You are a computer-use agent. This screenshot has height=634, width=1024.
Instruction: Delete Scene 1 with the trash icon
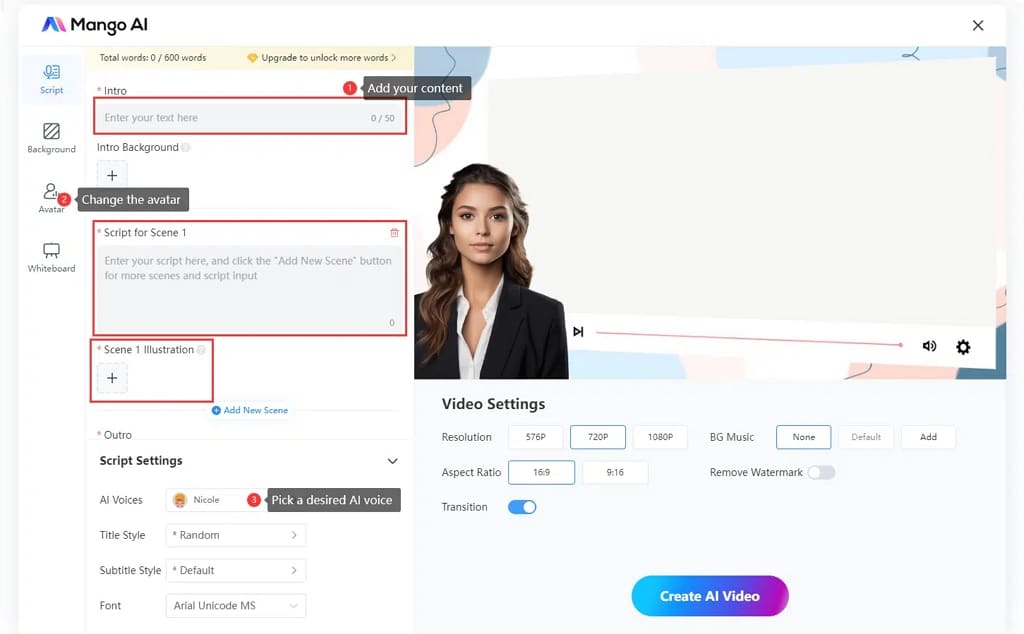394,232
